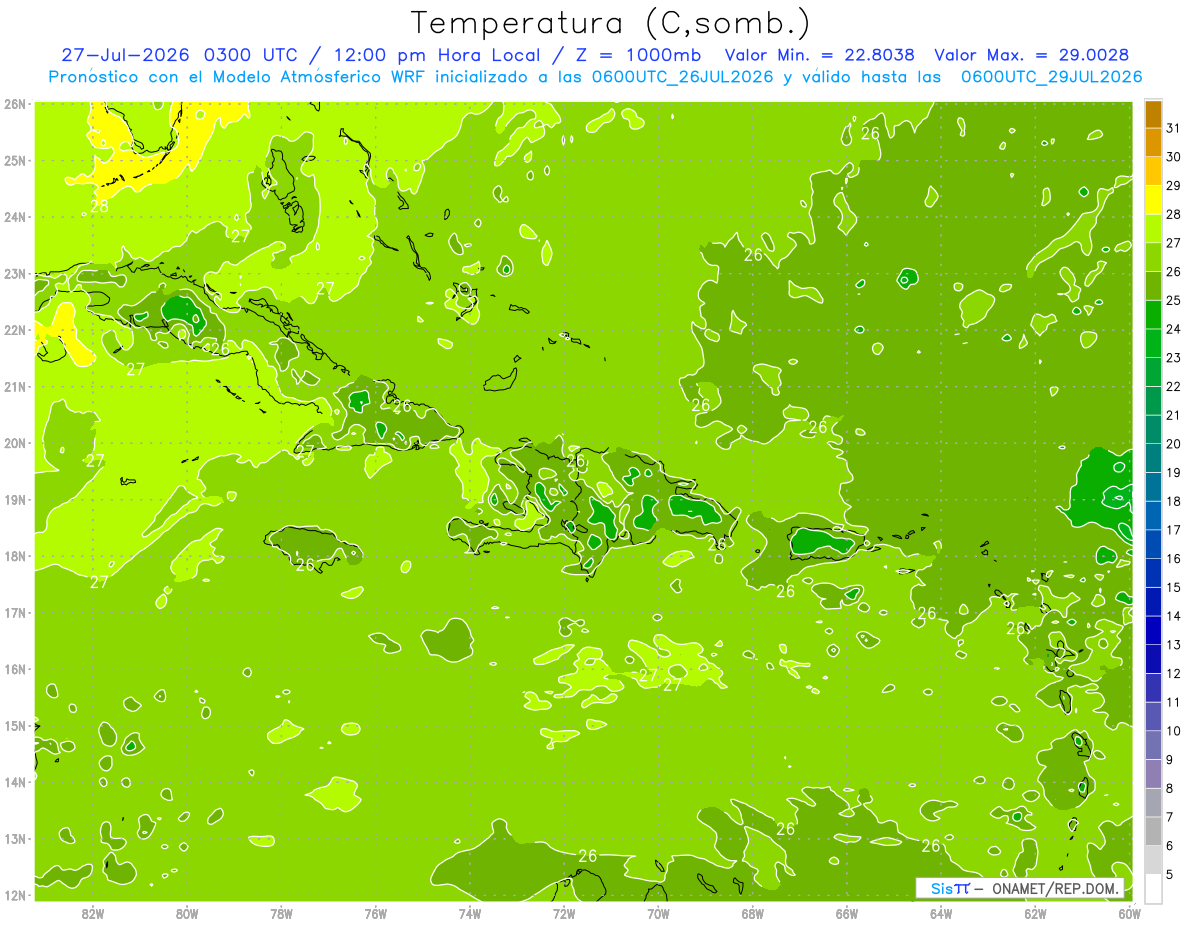Click the "12" colorbar scale label
Viewport: 1200px width, 927px height.
tap(1173, 673)
